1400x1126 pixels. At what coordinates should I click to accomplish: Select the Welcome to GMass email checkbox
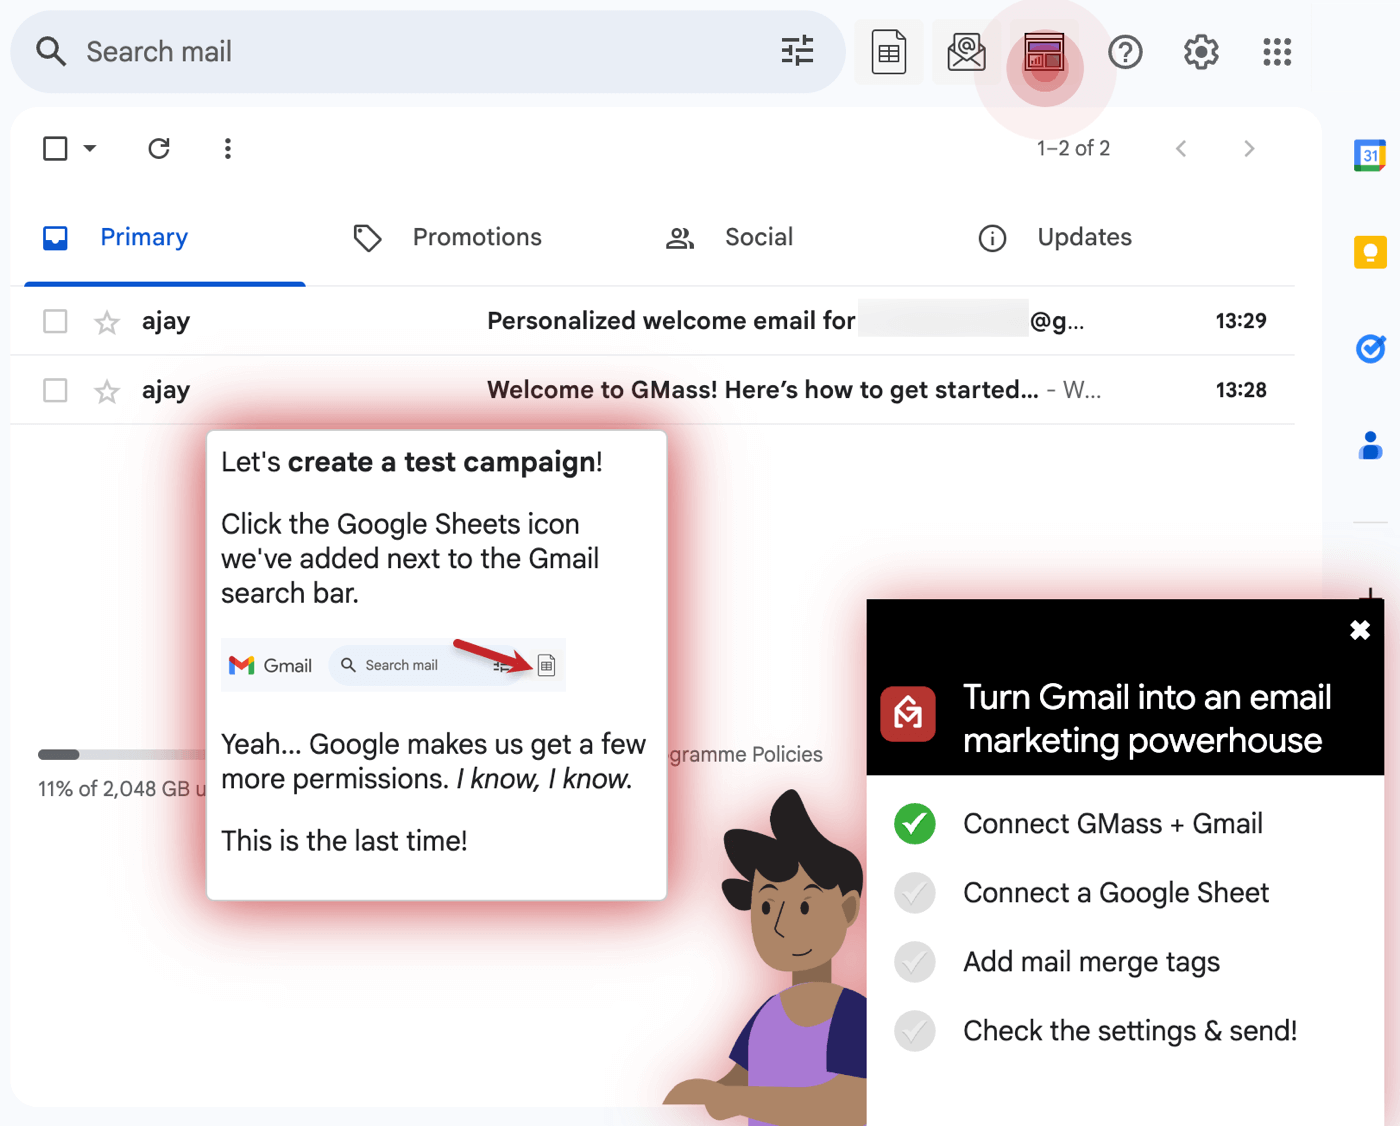point(55,390)
